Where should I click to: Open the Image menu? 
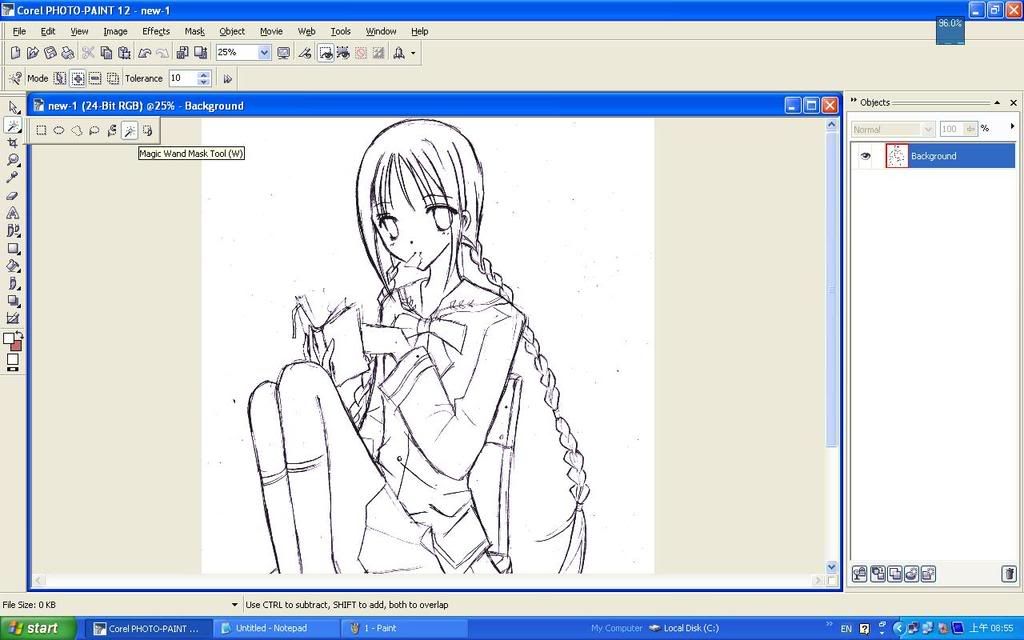pos(115,31)
